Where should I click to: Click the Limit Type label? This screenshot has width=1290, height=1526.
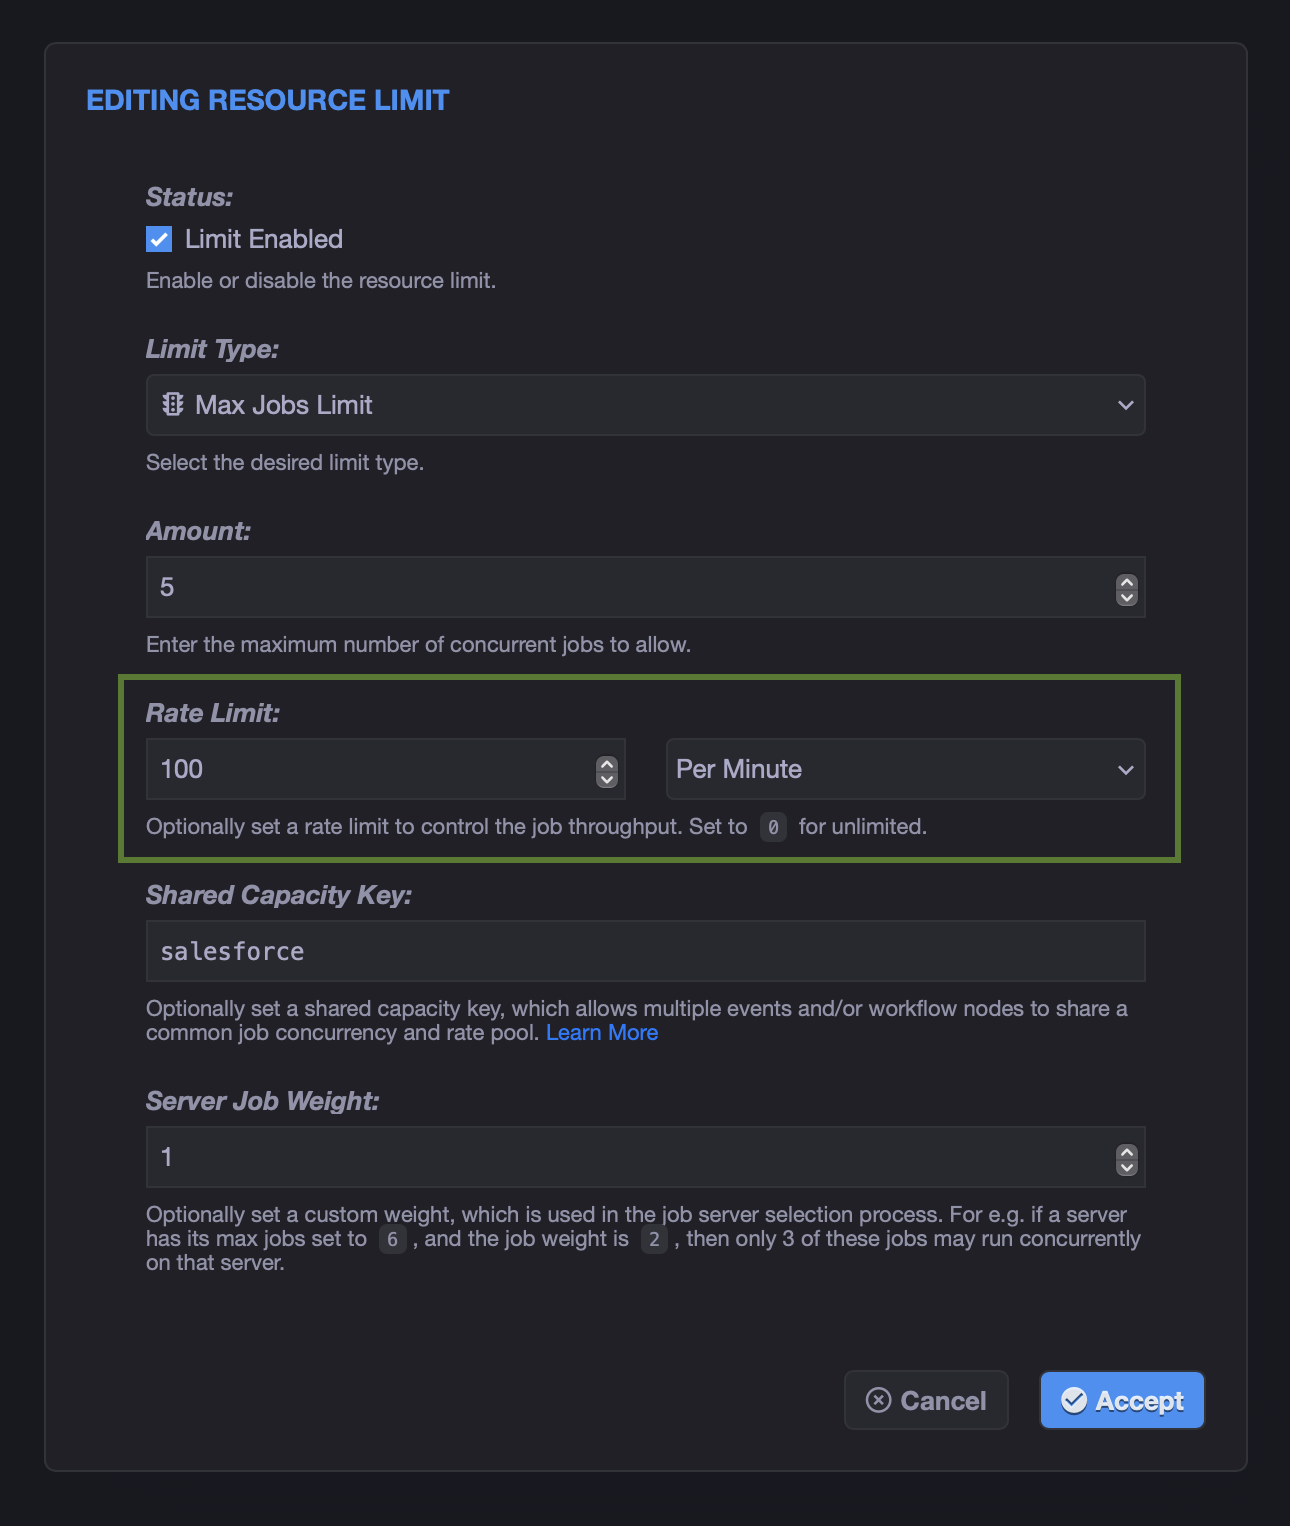click(x=212, y=349)
